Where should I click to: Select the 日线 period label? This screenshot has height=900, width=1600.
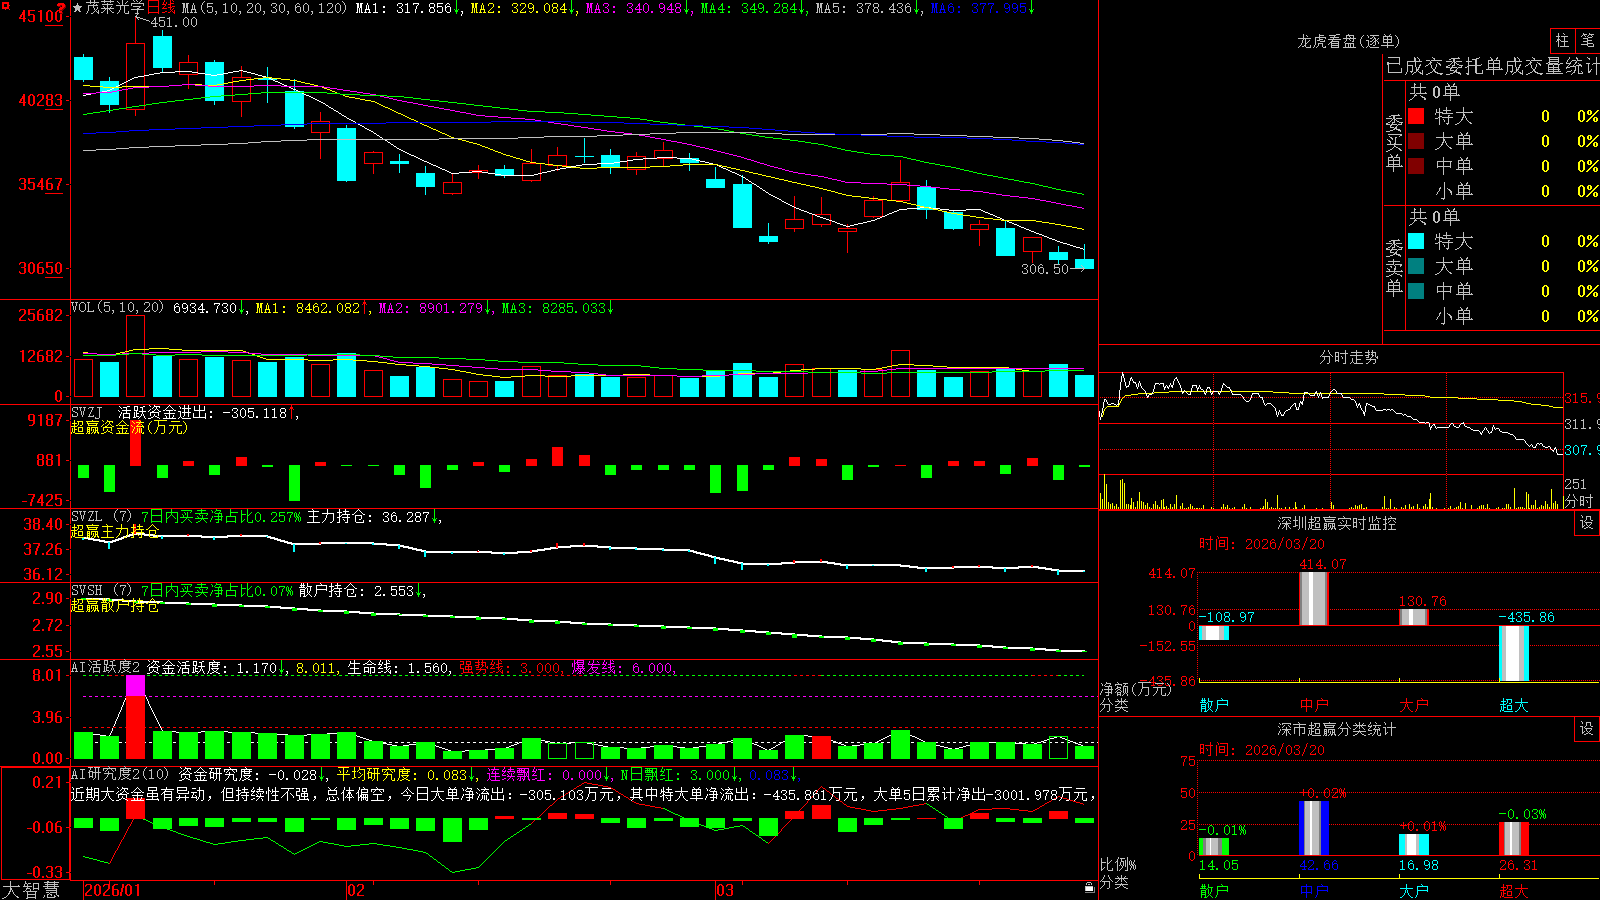click(x=161, y=8)
